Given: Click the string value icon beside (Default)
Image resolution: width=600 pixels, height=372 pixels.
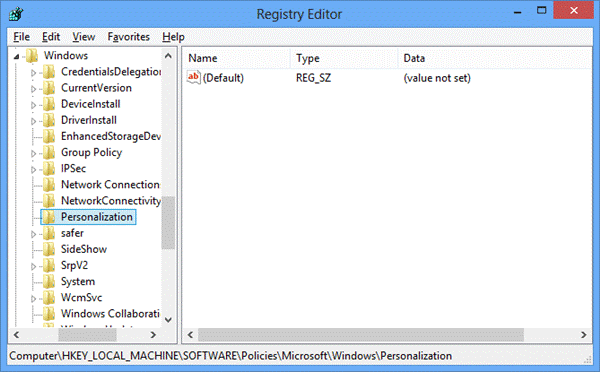Looking at the screenshot, I should [194, 78].
